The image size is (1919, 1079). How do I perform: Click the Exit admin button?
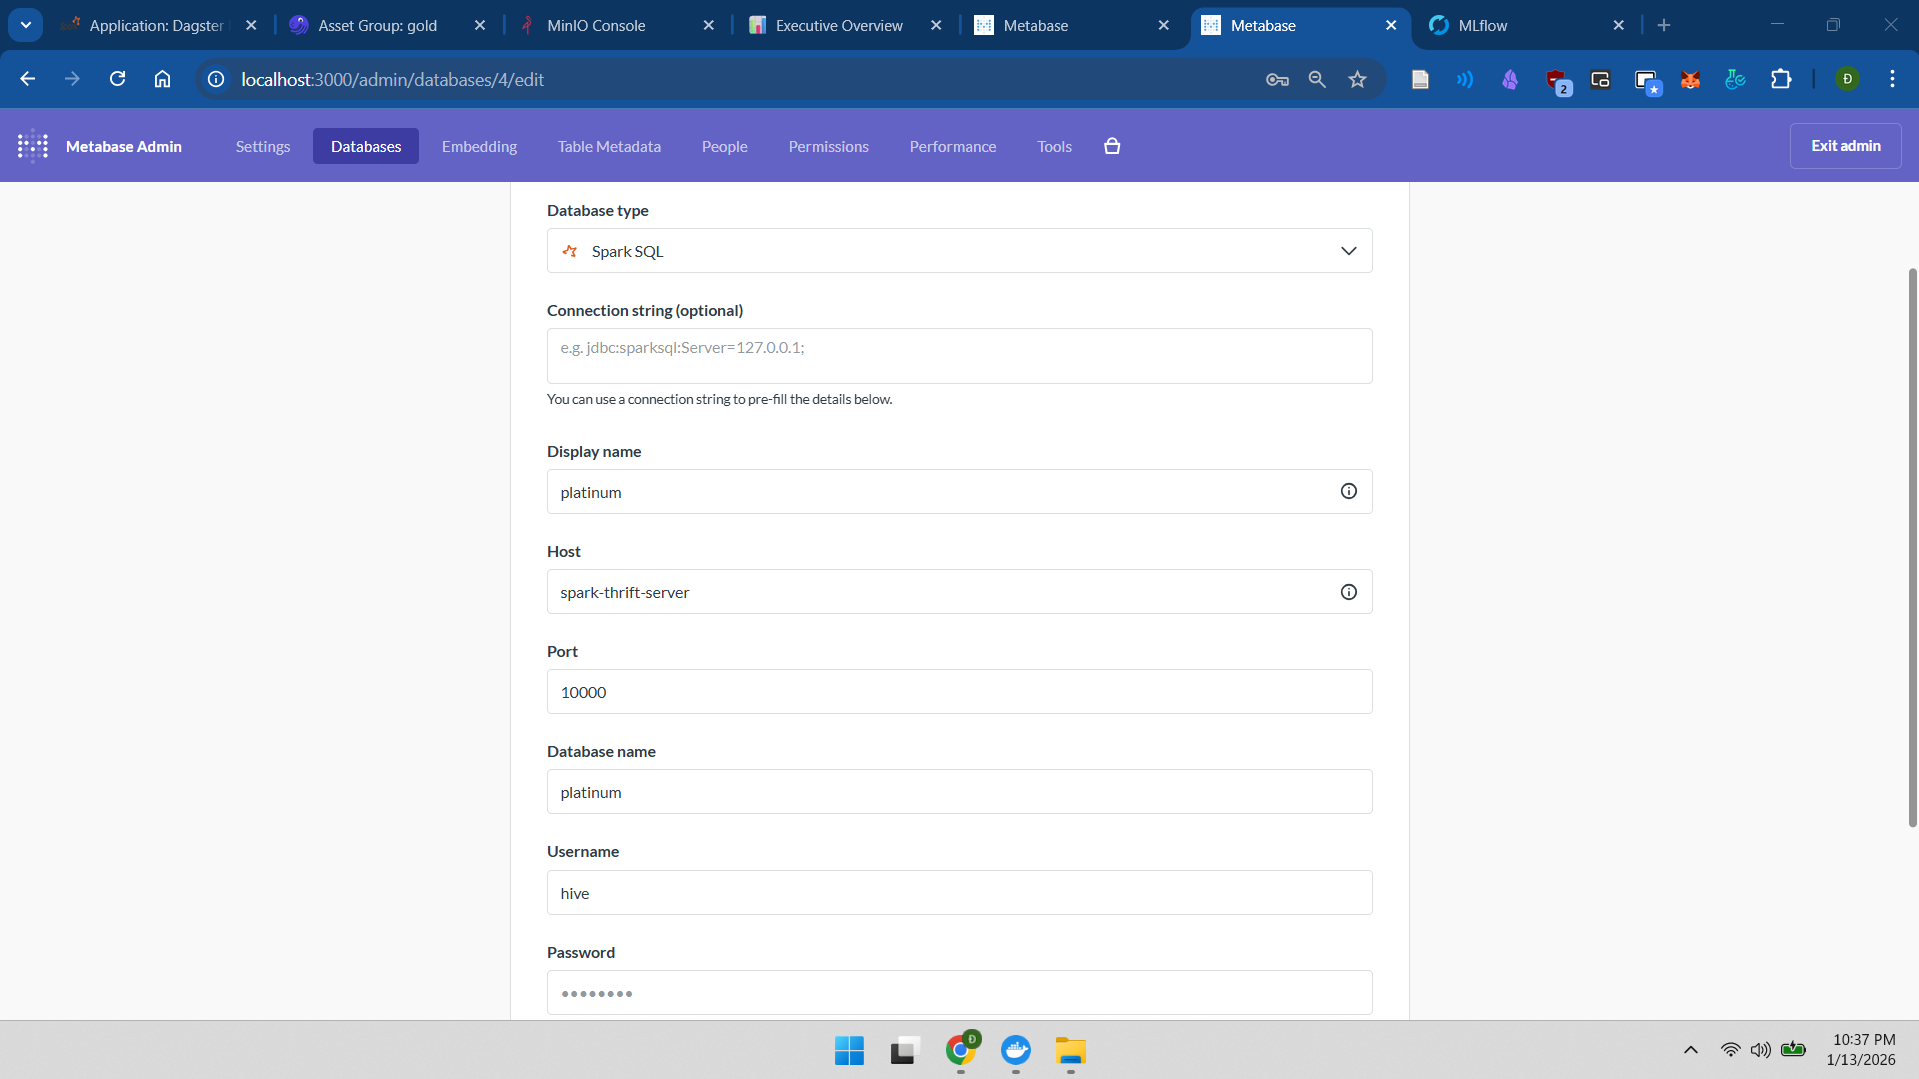pyautogui.click(x=1845, y=146)
